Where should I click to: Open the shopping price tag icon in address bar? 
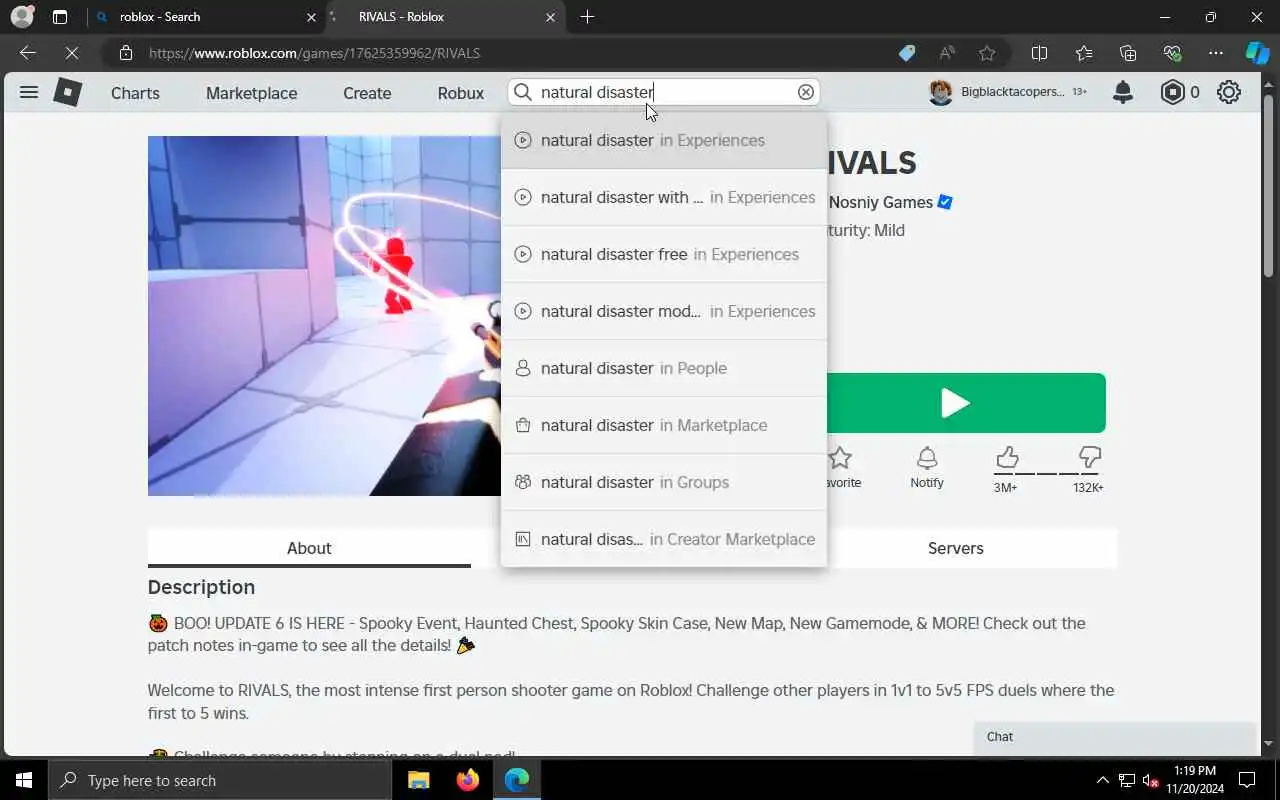point(906,53)
